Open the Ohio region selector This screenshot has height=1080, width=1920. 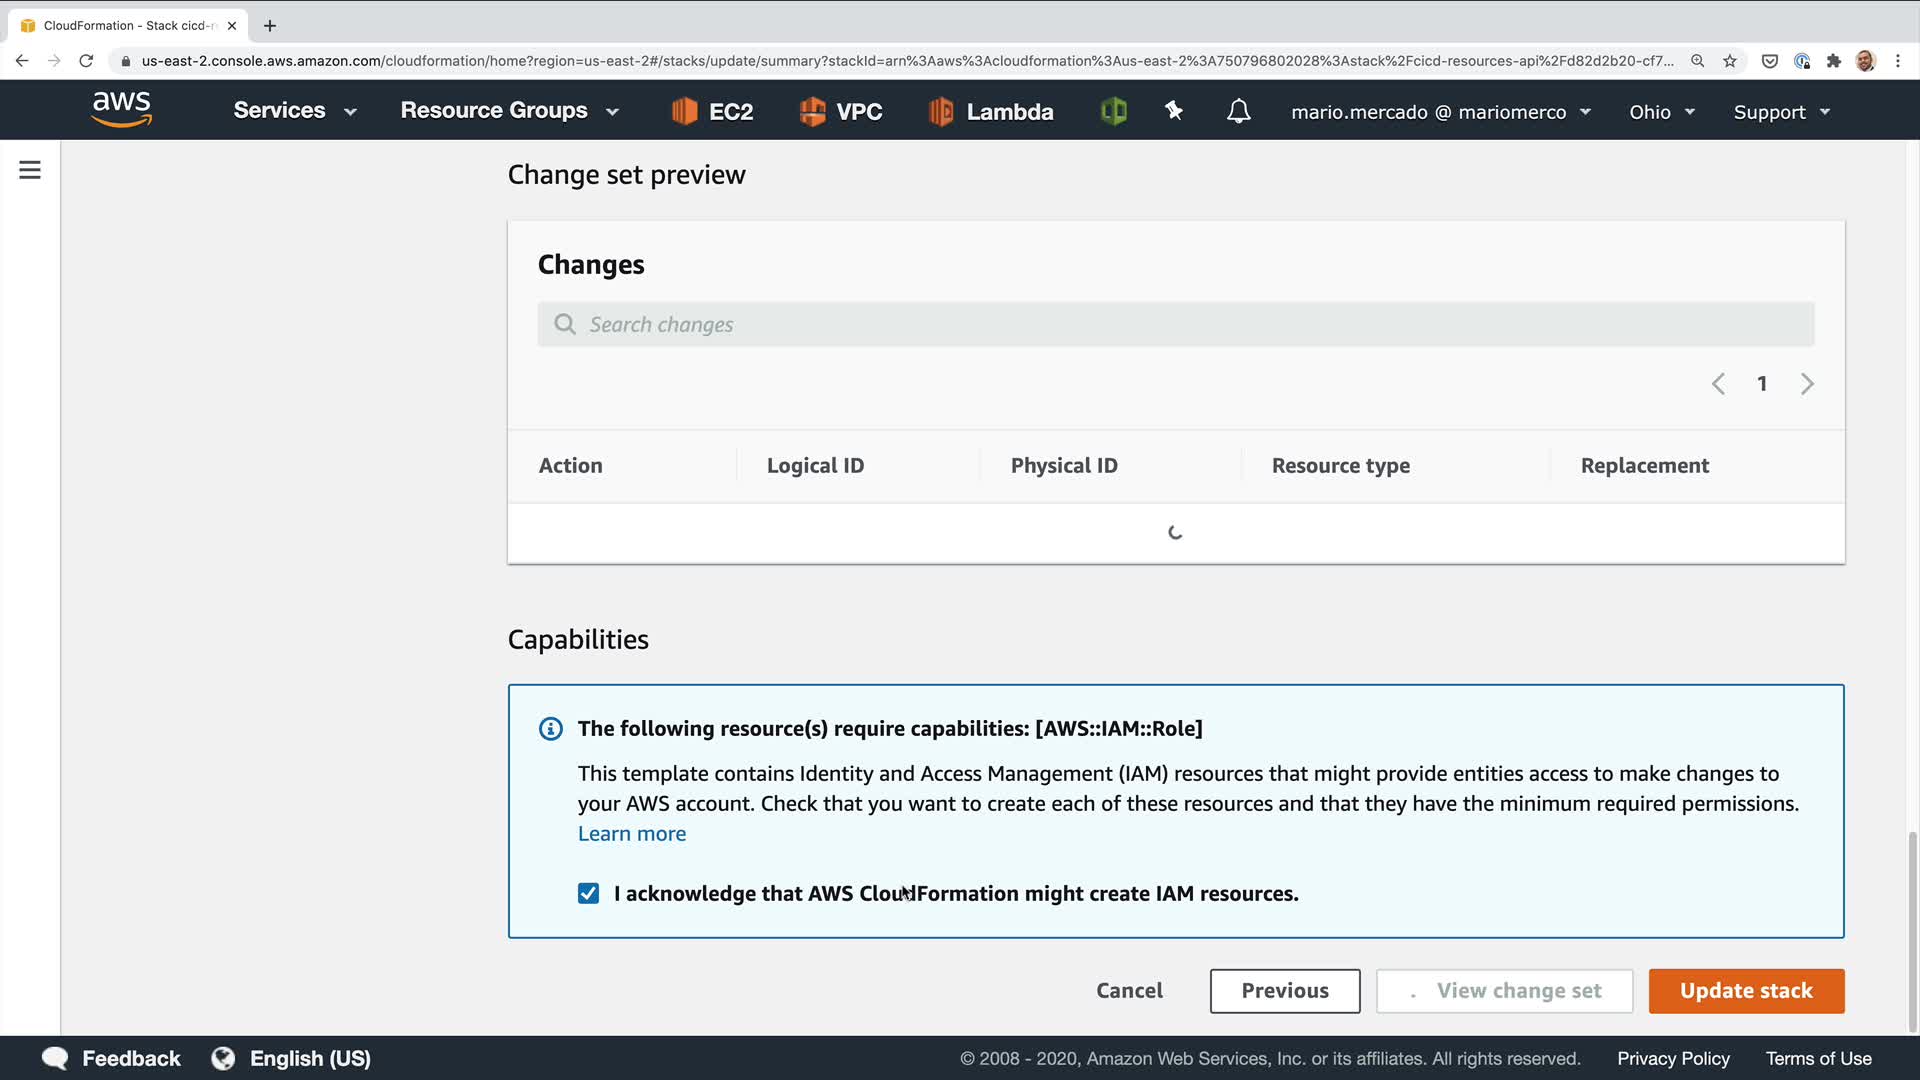coord(1661,112)
